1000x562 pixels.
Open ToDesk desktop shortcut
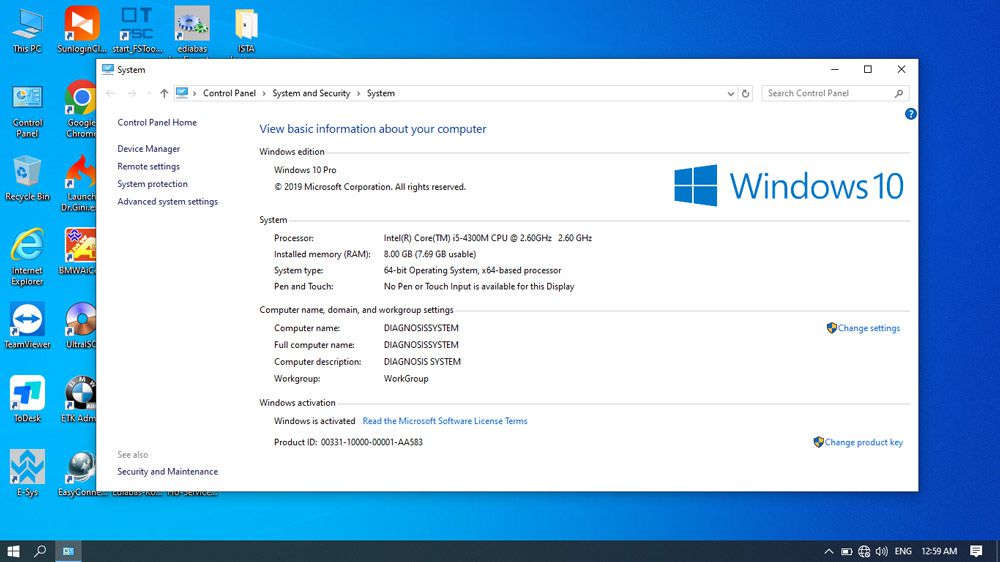pyautogui.click(x=27, y=399)
